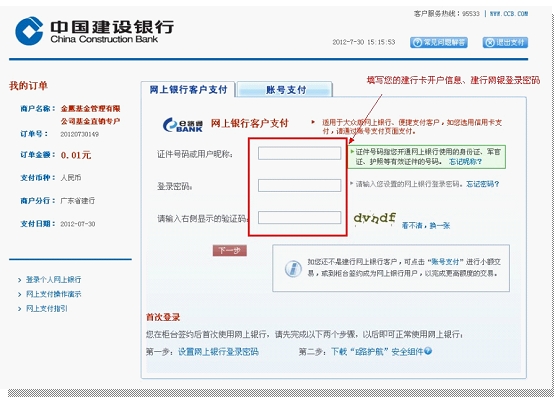554x416 pixels.
Task: Switch to 账号支付 tab
Action: point(285,89)
